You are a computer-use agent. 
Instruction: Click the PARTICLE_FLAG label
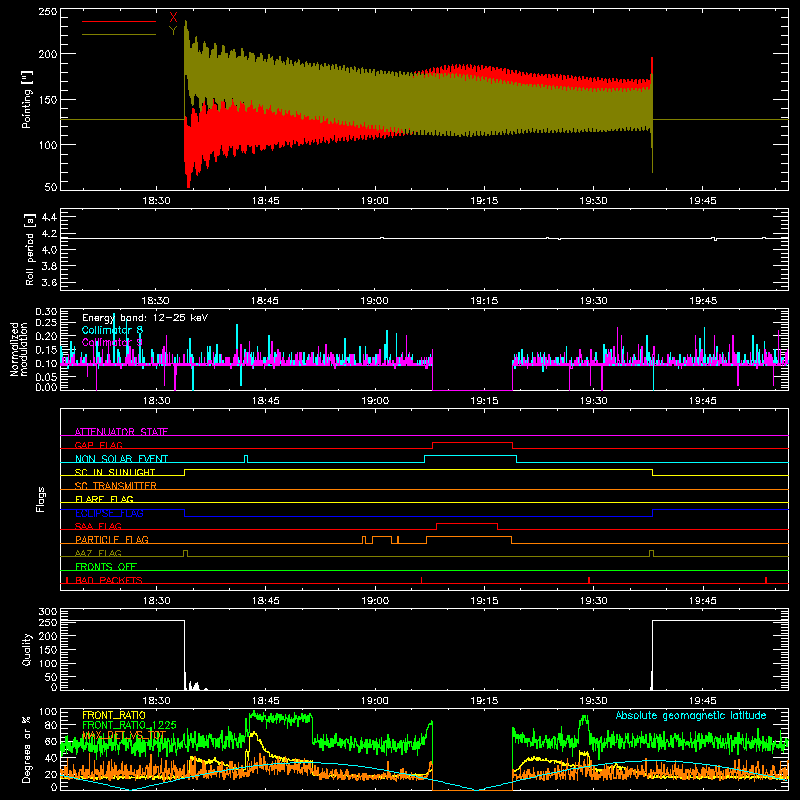(x=112, y=539)
